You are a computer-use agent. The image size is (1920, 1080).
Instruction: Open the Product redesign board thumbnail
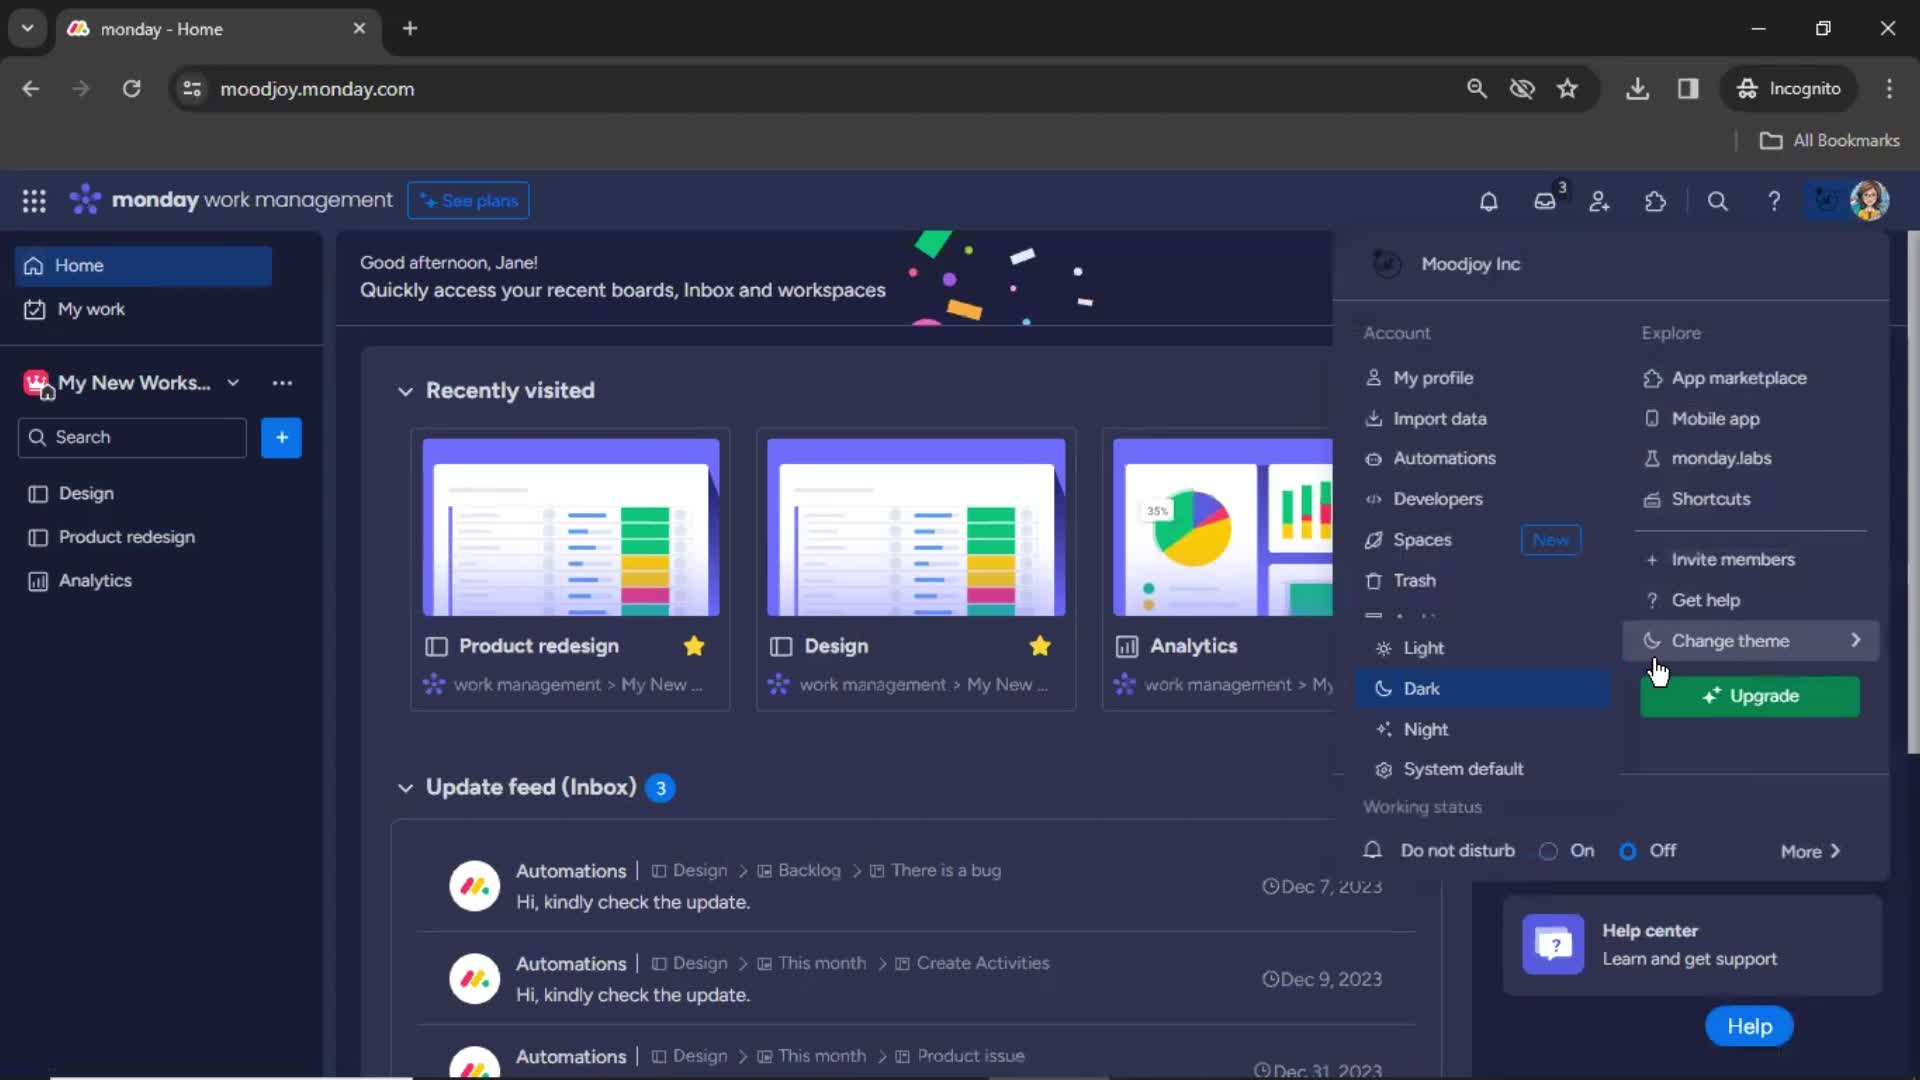click(x=571, y=527)
